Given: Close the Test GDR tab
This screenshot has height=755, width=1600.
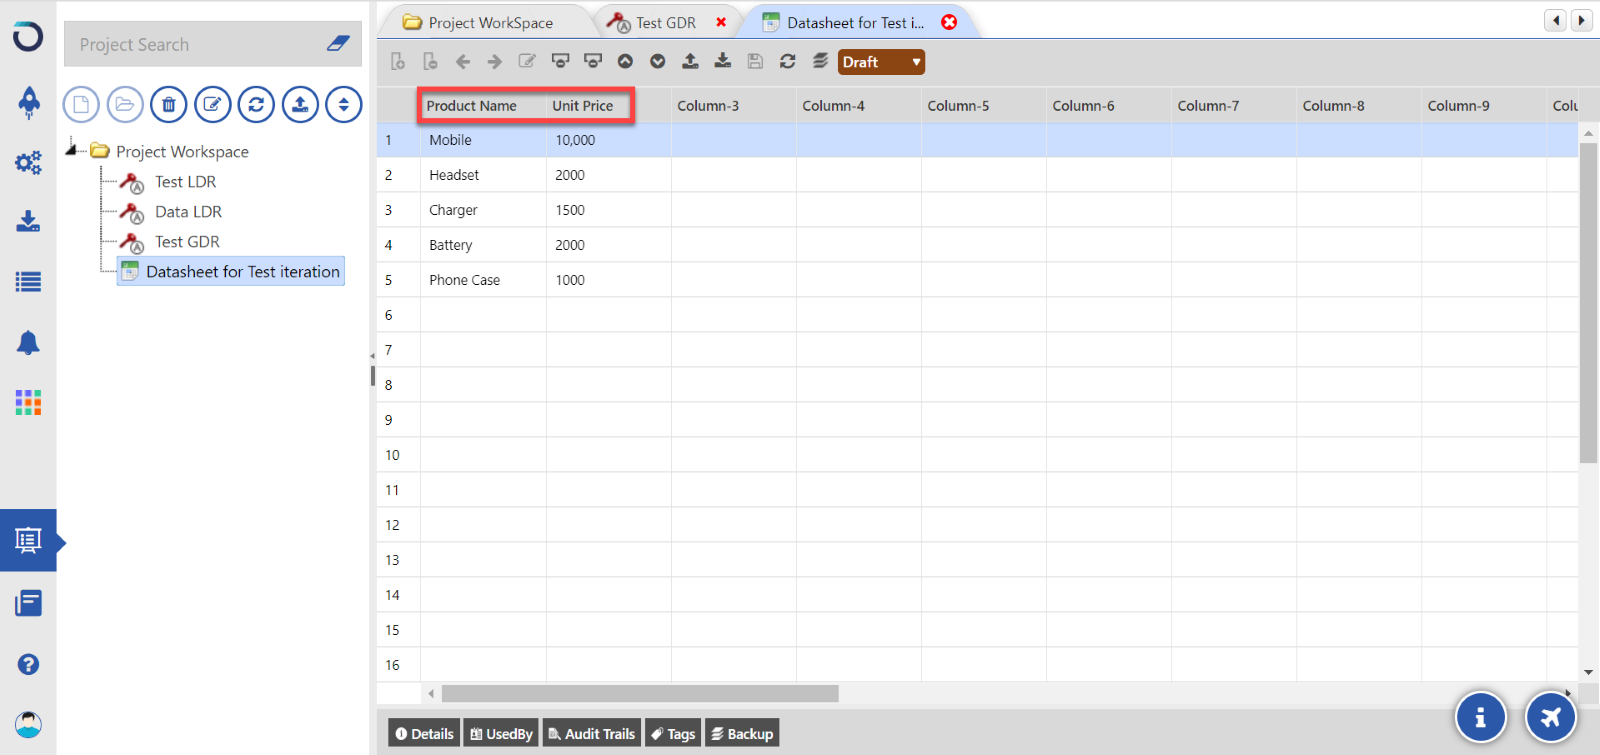Looking at the screenshot, I should click(x=721, y=22).
